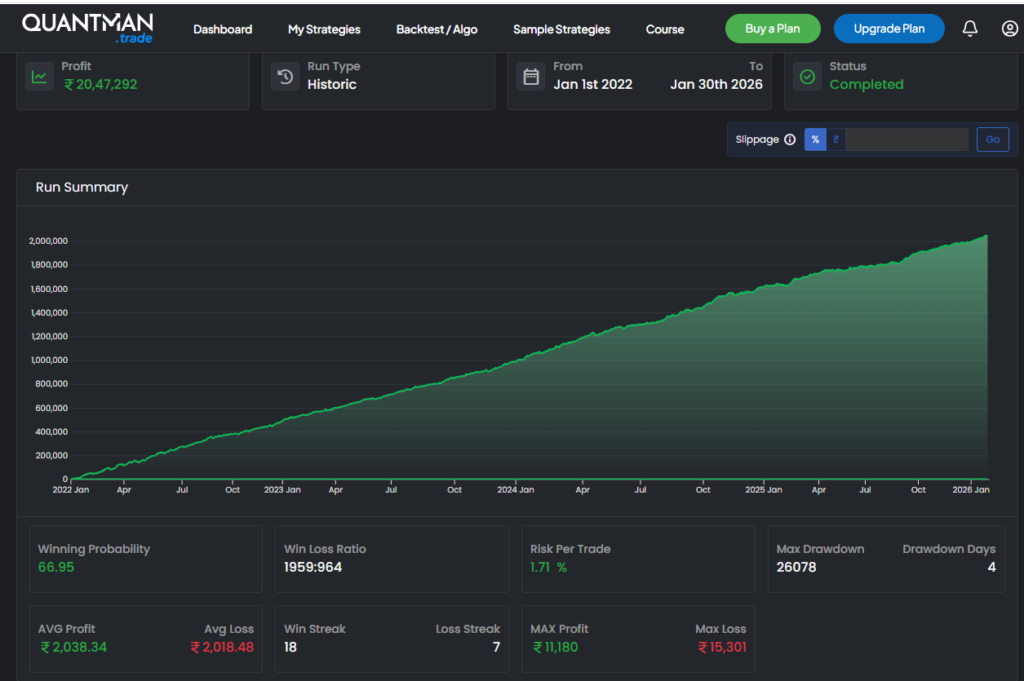Click the Profit chart icon

tap(40, 77)
